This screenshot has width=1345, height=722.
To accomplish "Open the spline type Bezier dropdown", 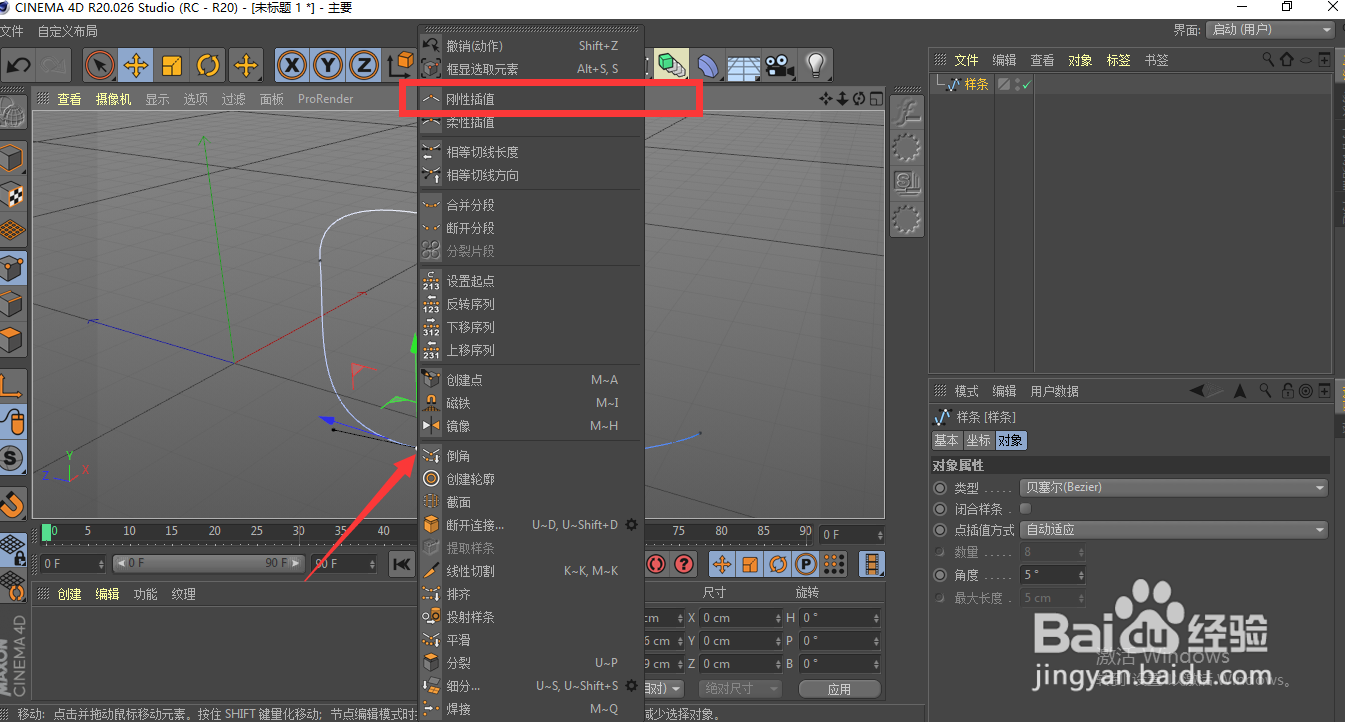I will point(1174,488).
